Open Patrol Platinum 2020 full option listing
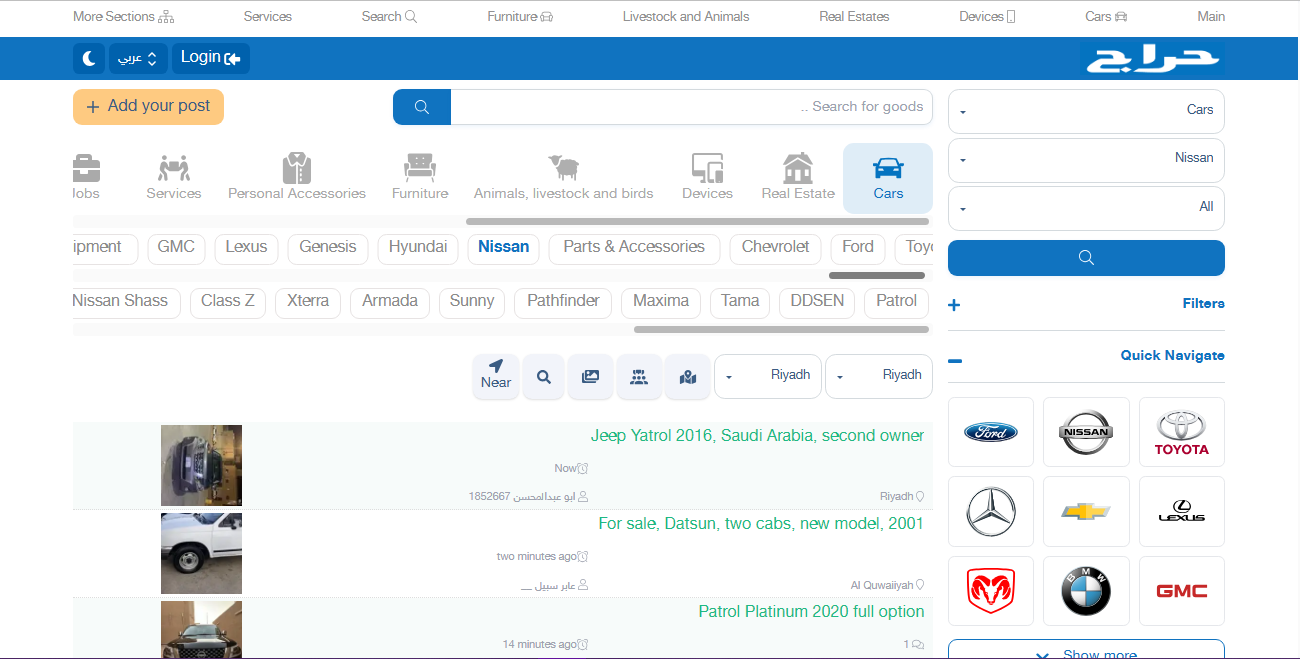 tap(811, 612)
